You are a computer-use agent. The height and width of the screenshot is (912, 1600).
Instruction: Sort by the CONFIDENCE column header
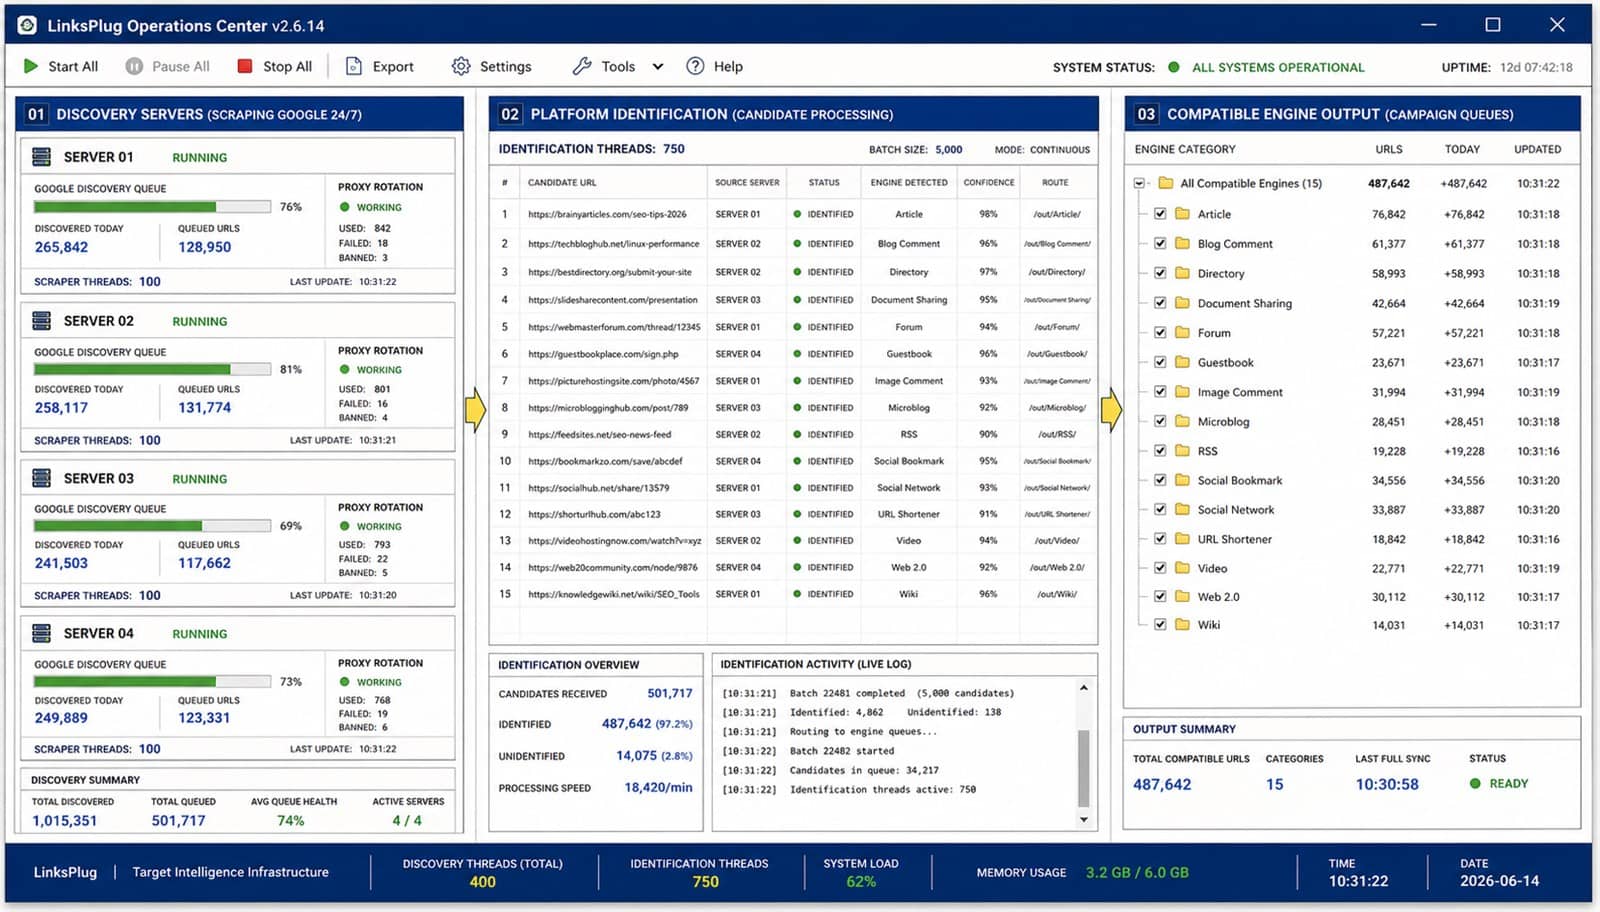point(989,182)
